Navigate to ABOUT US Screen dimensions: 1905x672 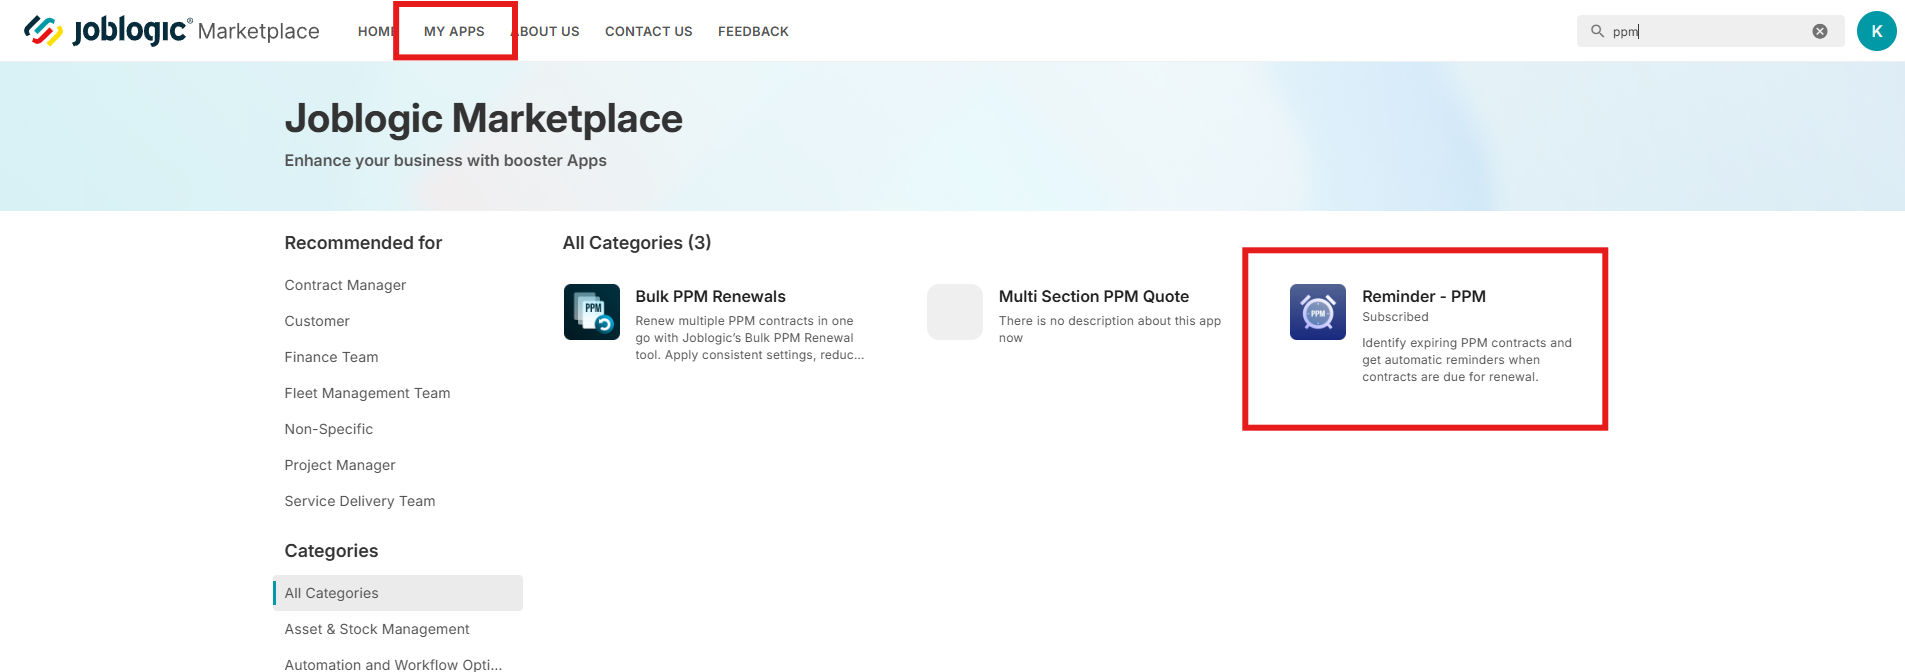(x=547, y=31)
